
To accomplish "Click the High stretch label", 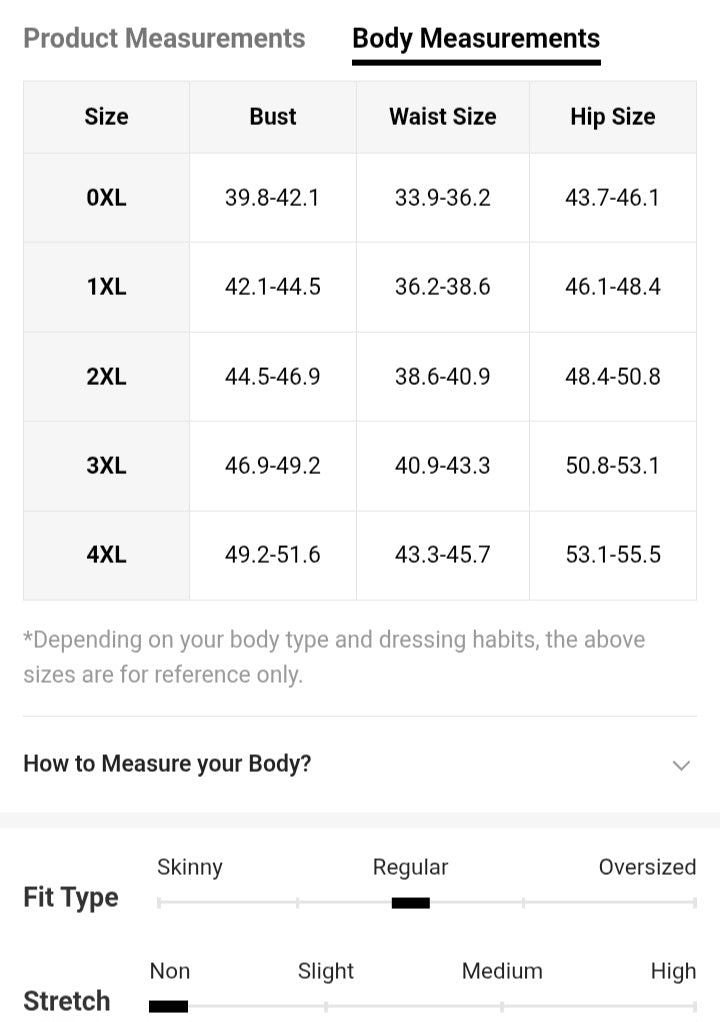I will point(673,971).
